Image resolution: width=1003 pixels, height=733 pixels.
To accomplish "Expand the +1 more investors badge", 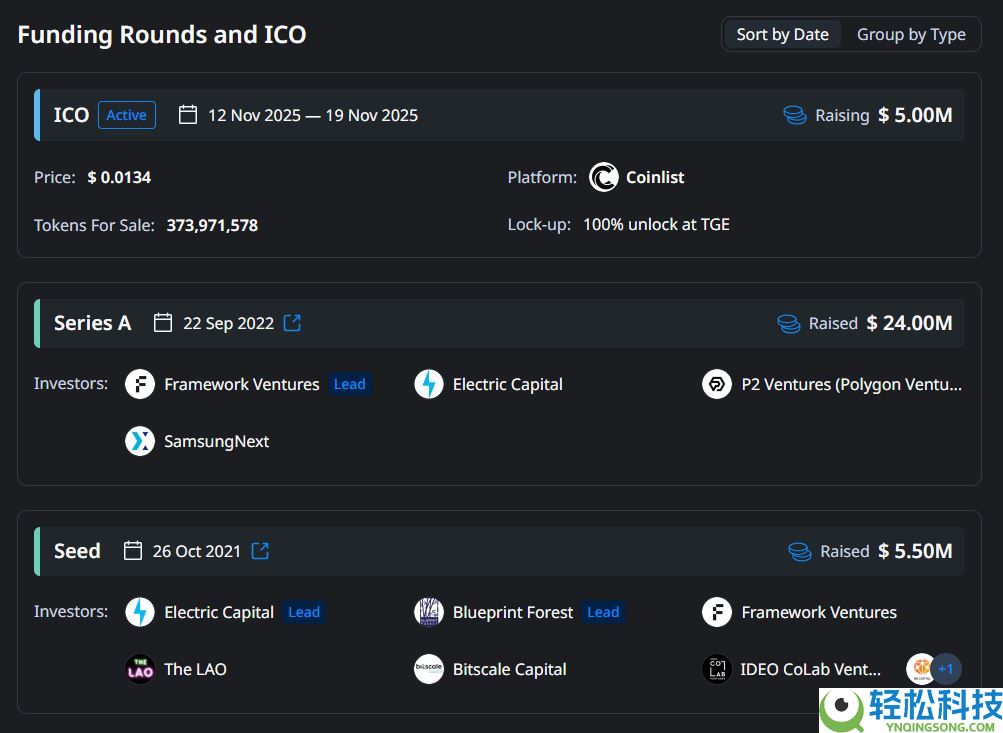I will tap(946, 669).
